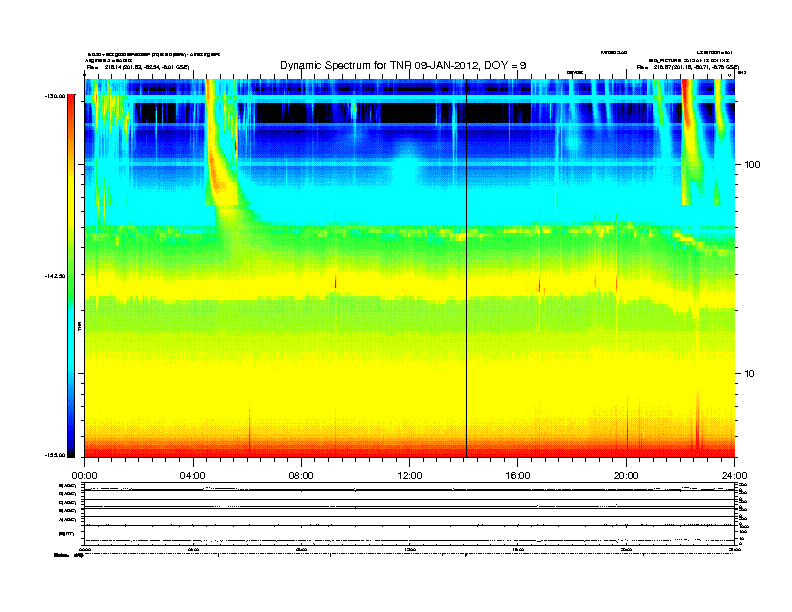Click the -142.50 color bar label
The width and height of the screenshot is (792, 612).
pos(55,276)
